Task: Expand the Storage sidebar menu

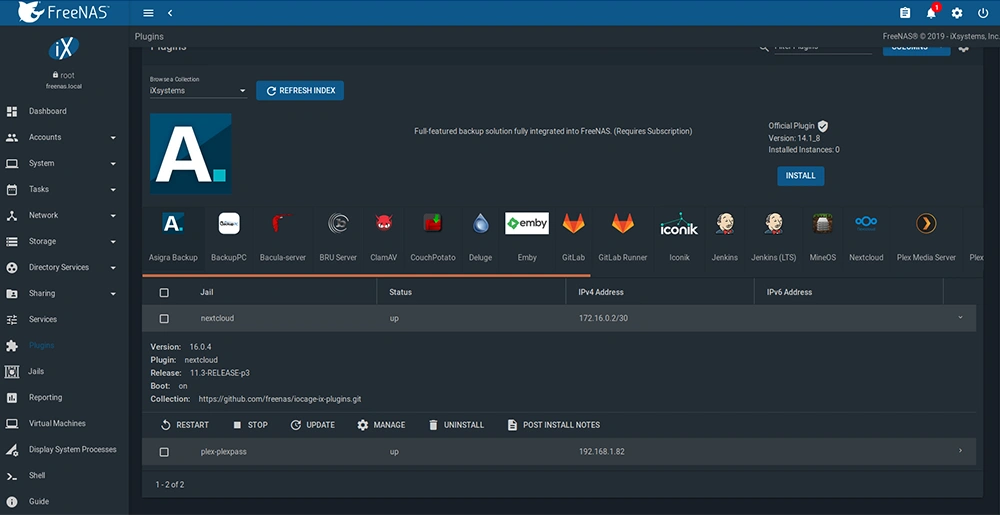Action: (64, 241)
